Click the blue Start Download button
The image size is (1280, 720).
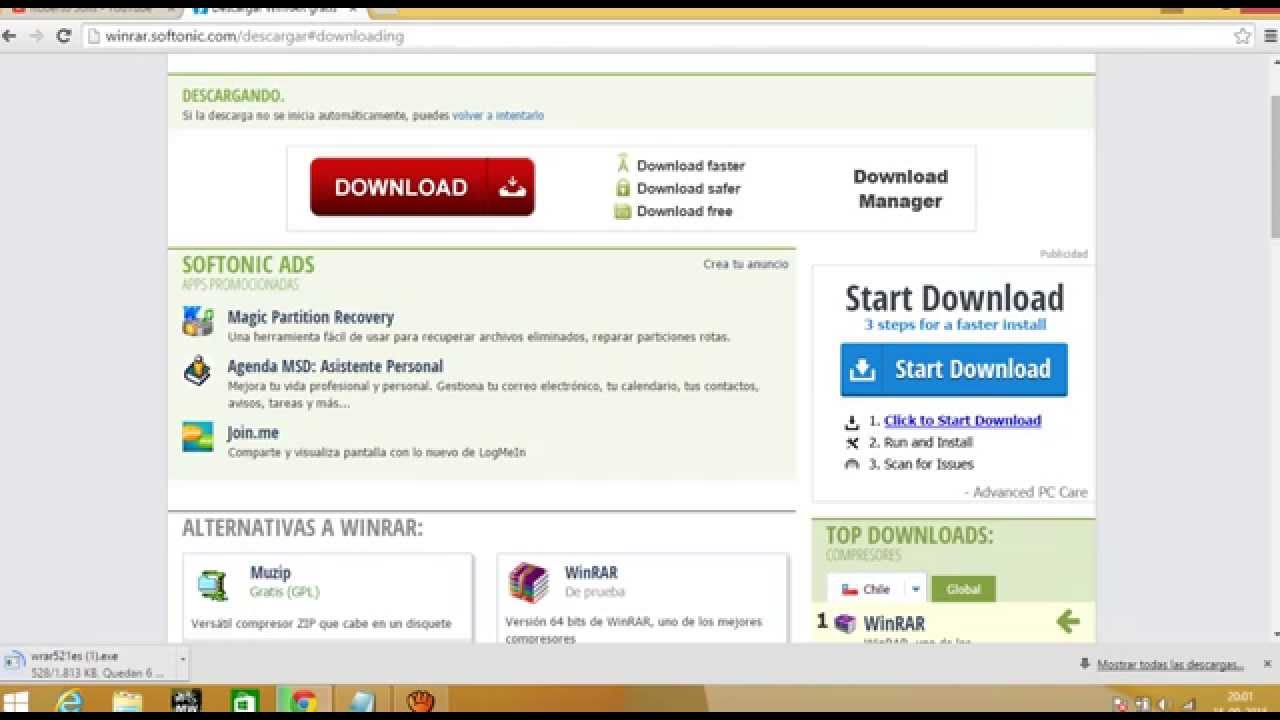(x=954, y=370)
